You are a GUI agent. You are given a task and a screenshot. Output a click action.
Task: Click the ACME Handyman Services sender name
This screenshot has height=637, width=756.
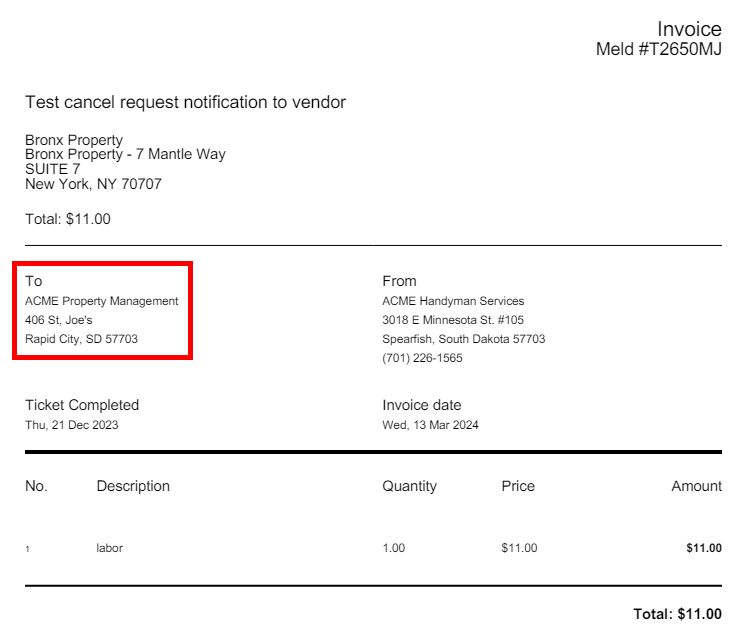[x=453, y=301]
